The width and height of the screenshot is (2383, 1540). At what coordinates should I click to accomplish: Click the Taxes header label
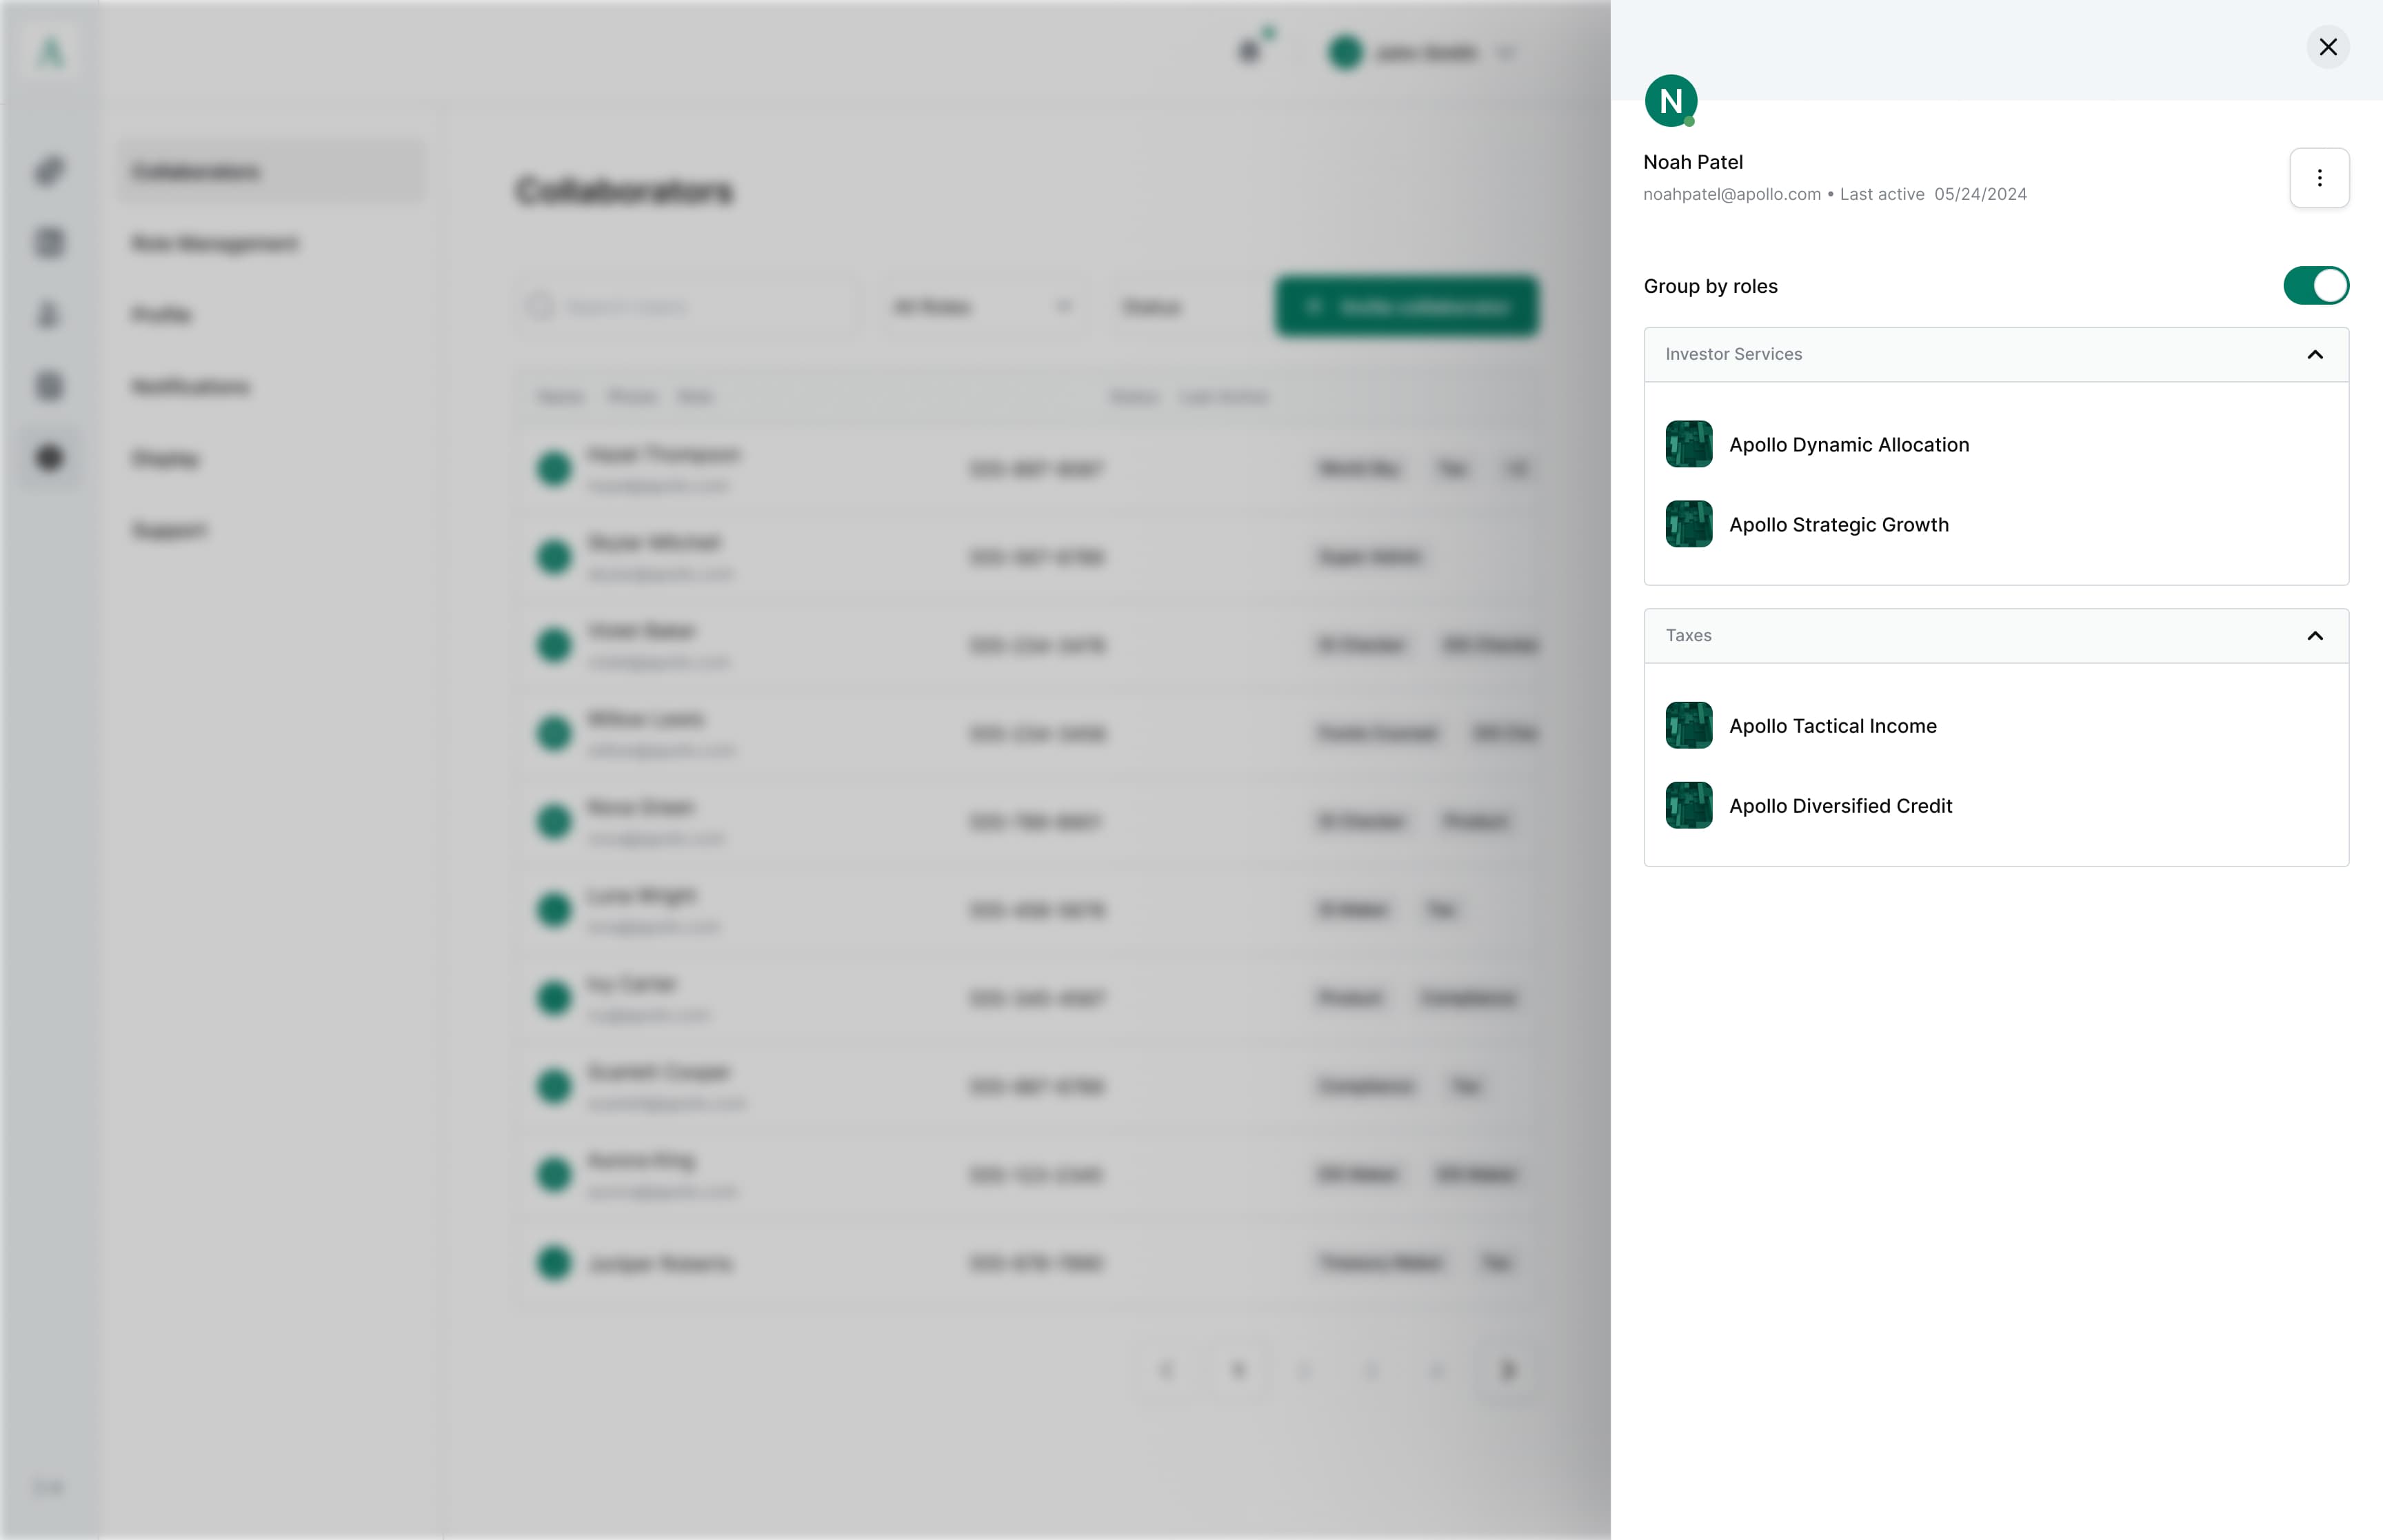pyautogui.click(x=1688, y=635)
